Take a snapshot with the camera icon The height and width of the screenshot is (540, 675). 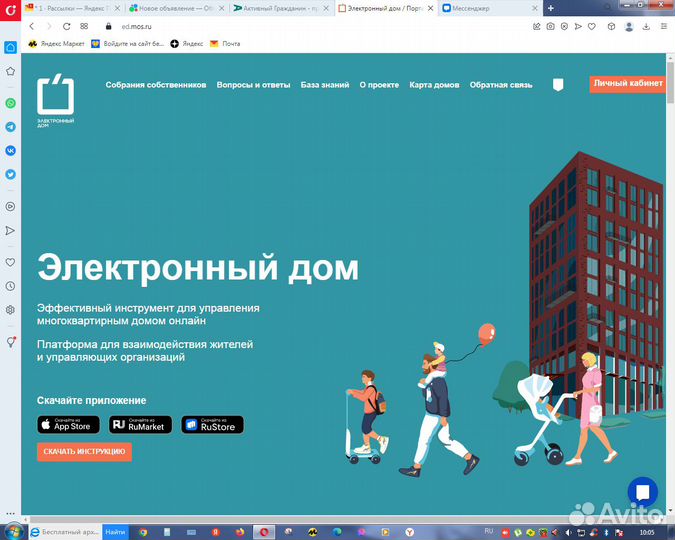(x=550, y=26)
